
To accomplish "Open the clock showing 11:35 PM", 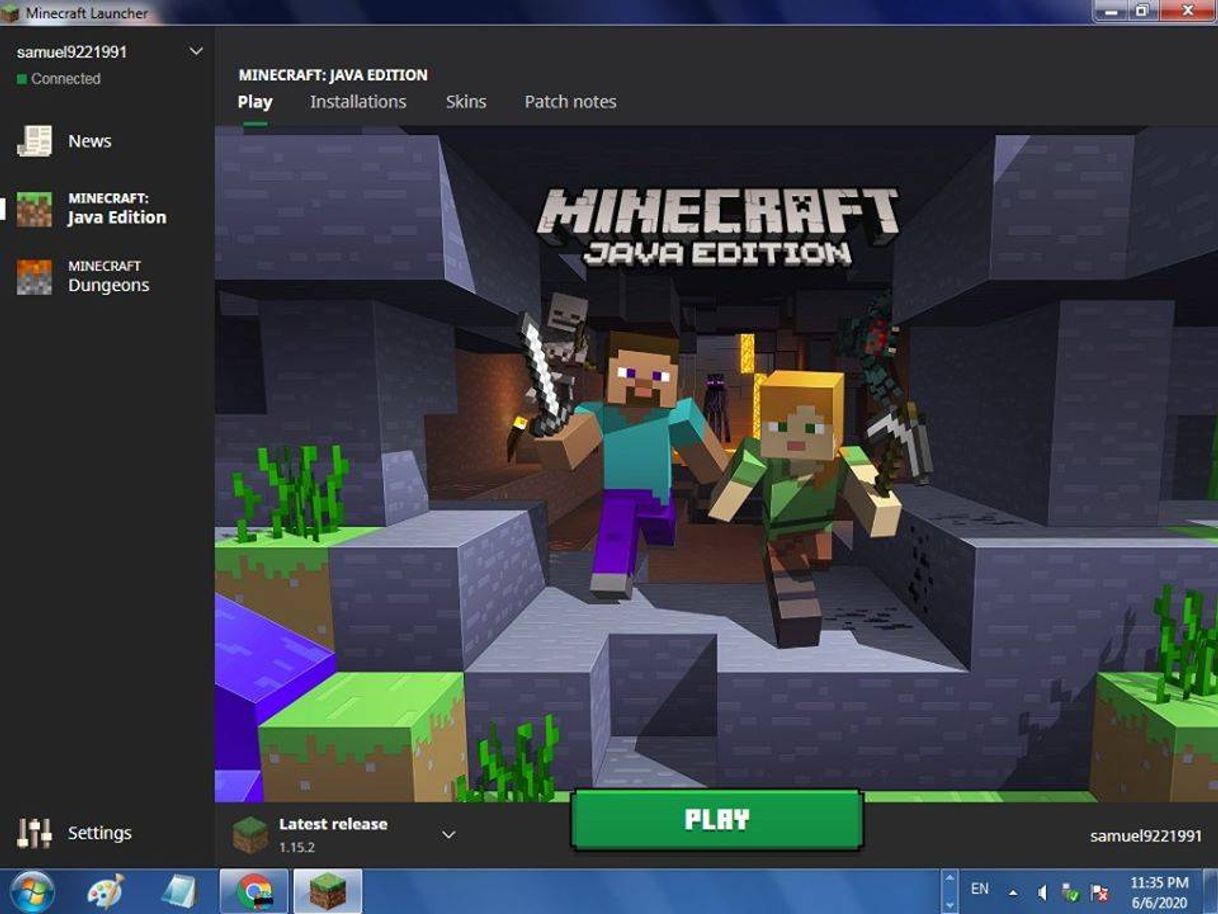I will (x=1159, y=891).
